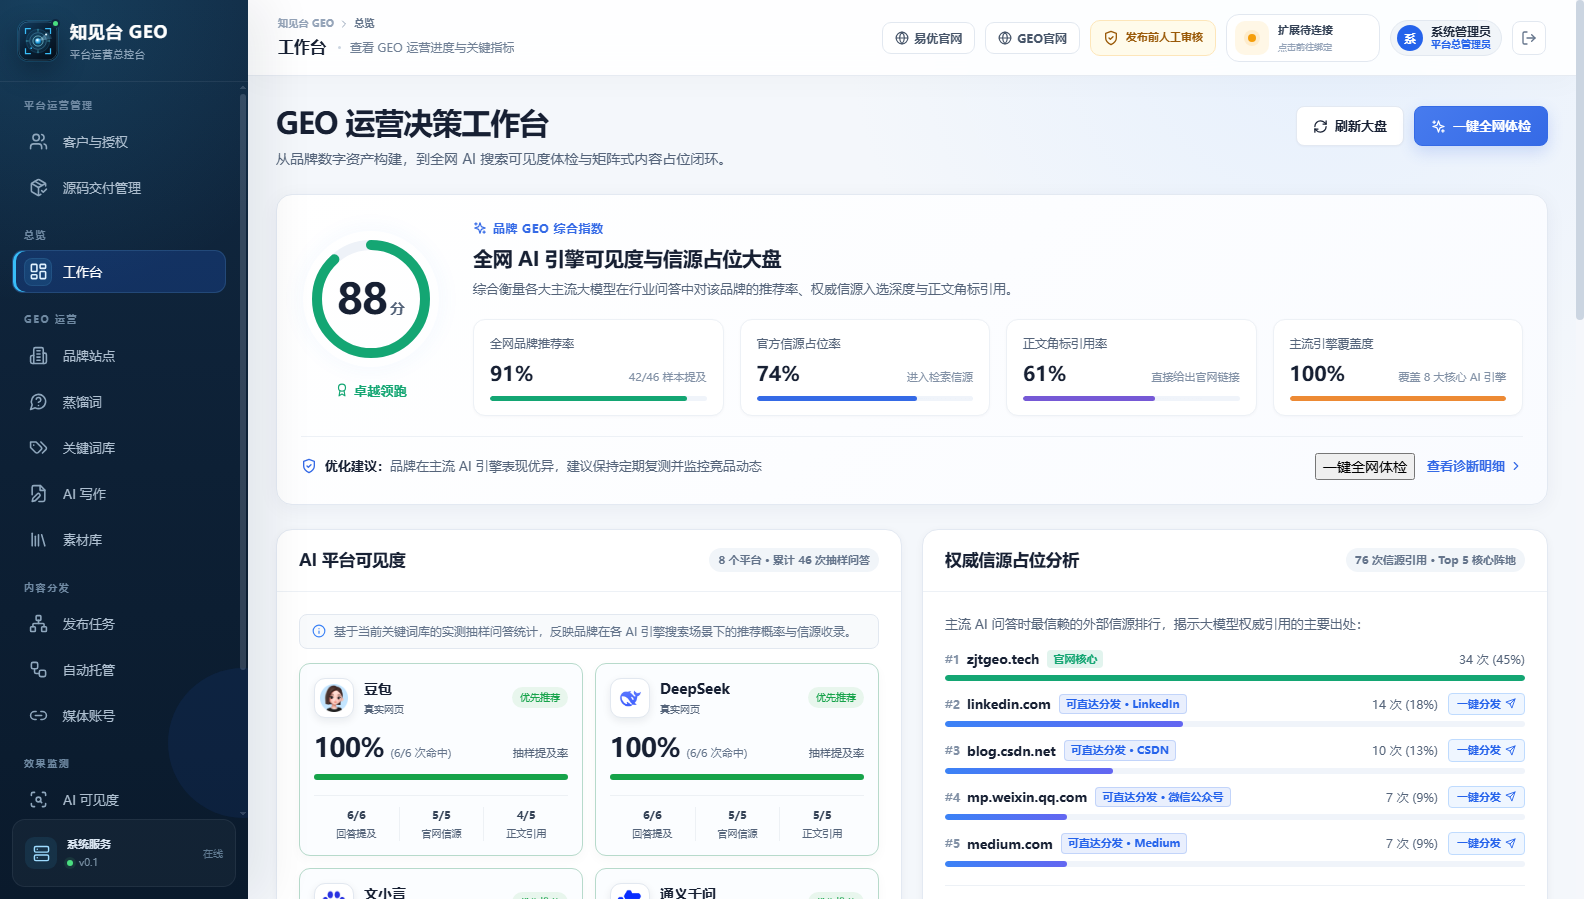1584x899 pixels.
Task: Click the 全网品牌推荐率 91% progress bar
Action: (598, 399)
